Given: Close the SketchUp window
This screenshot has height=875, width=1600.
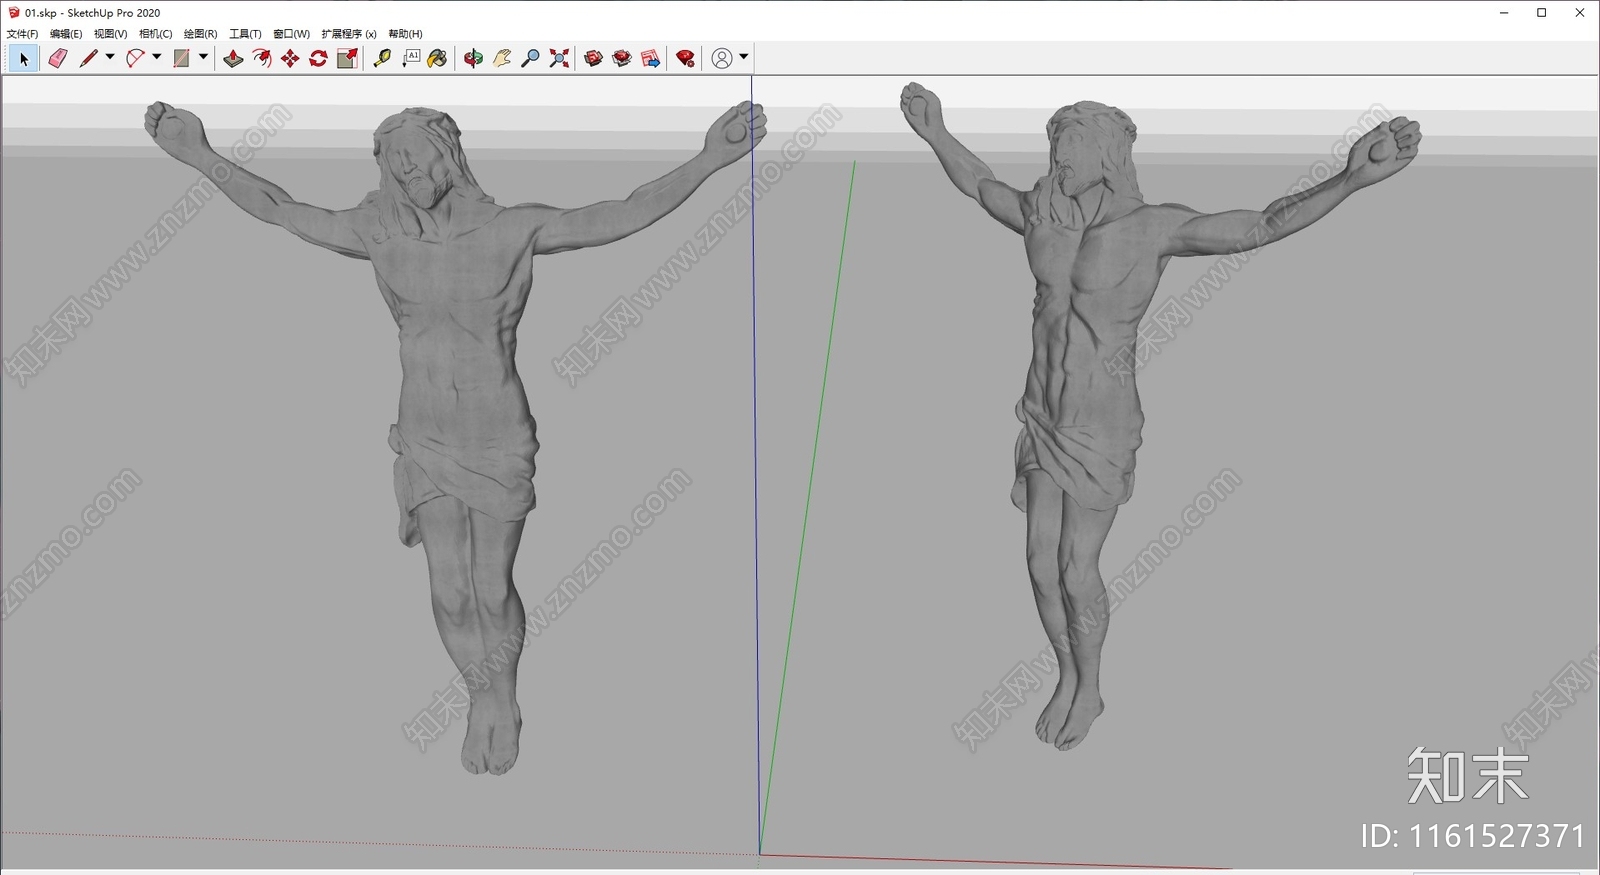Looking at the screenshot, I should [x=1580, y=13].
